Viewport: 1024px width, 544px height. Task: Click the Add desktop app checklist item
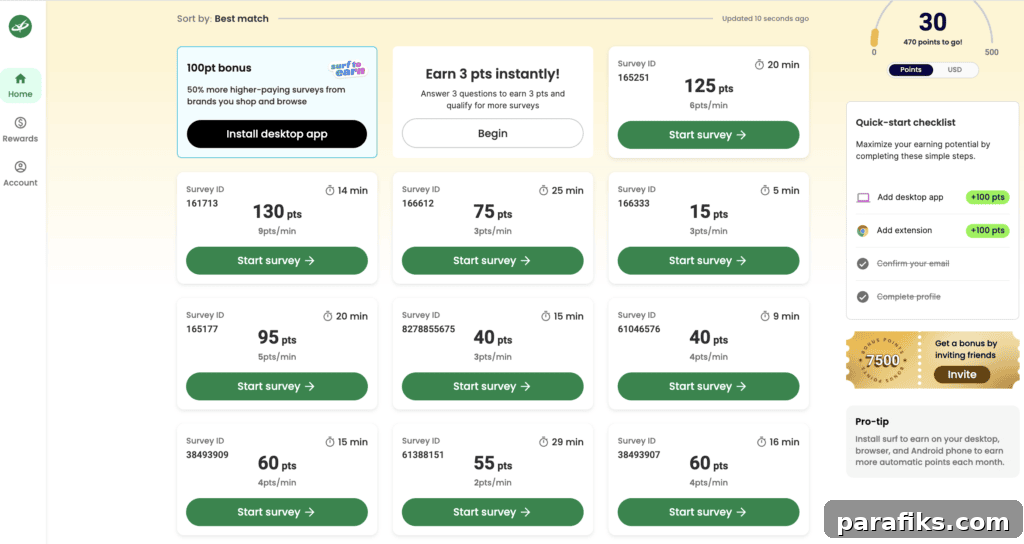(x=933, y=197)
